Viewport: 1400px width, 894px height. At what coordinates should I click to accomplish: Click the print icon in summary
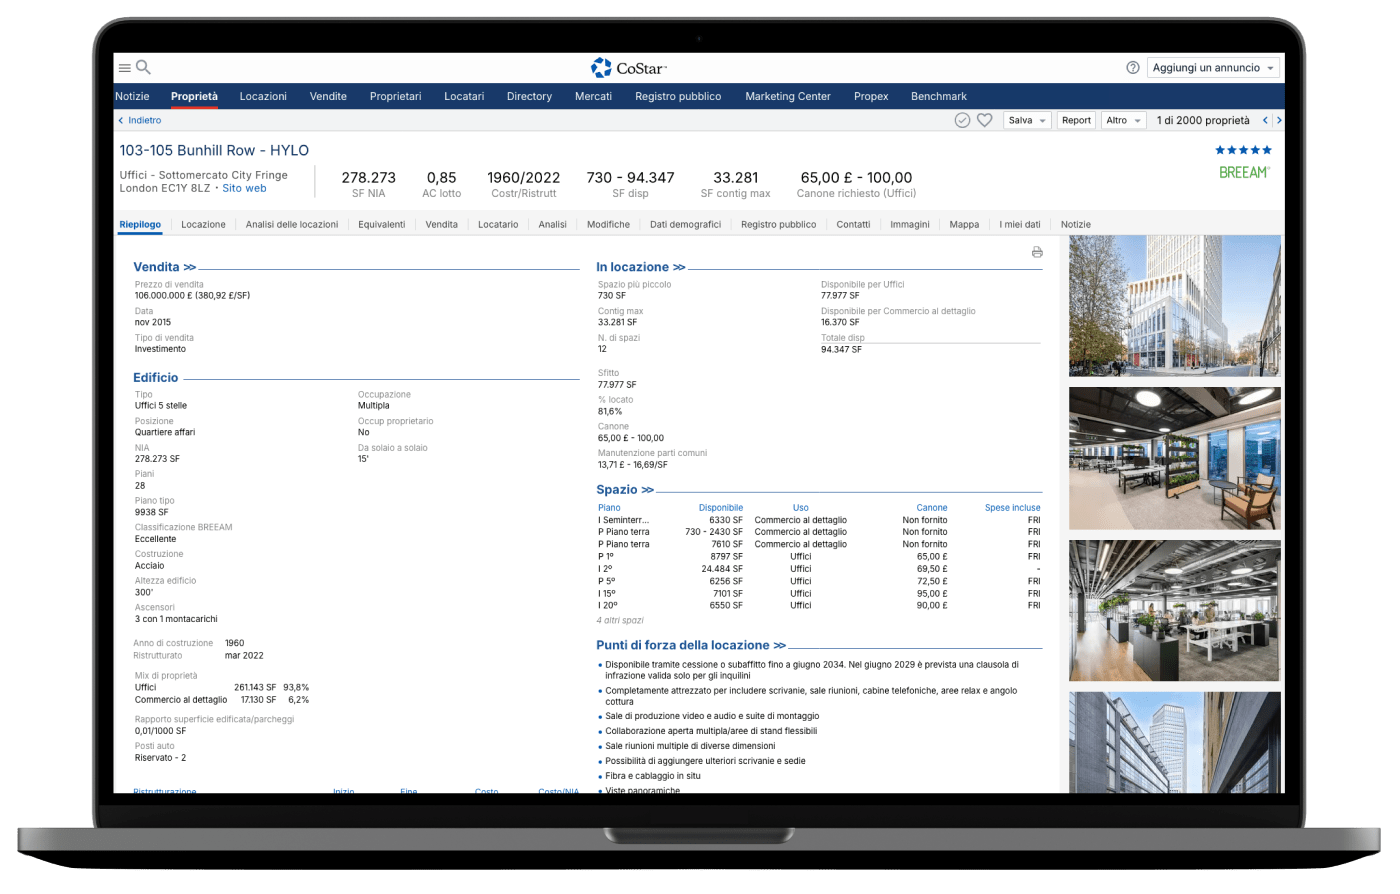point(1037,252)
